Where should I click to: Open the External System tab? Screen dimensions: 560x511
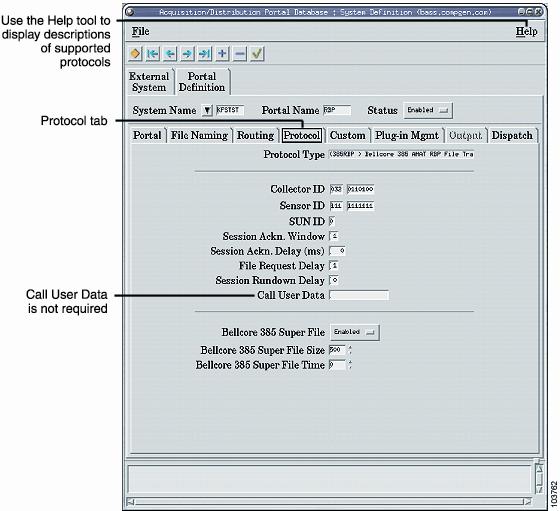(x=149, y=82)
